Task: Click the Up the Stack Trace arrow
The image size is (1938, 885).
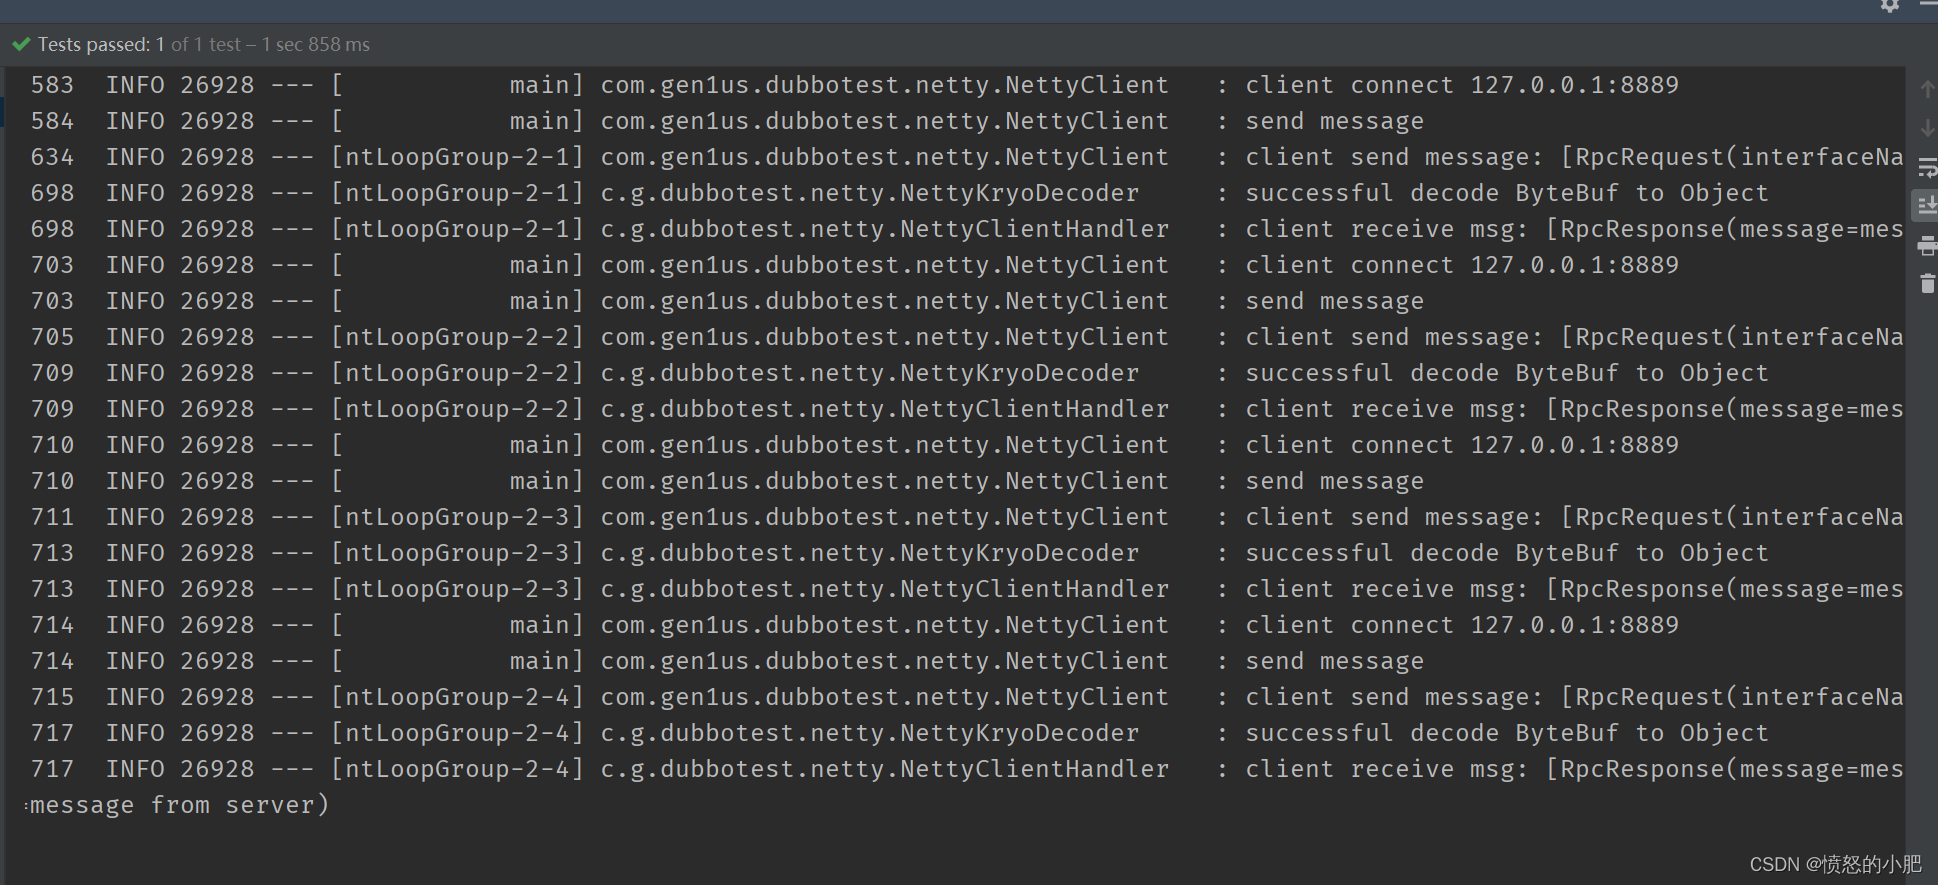Action: click(1927, 89)
